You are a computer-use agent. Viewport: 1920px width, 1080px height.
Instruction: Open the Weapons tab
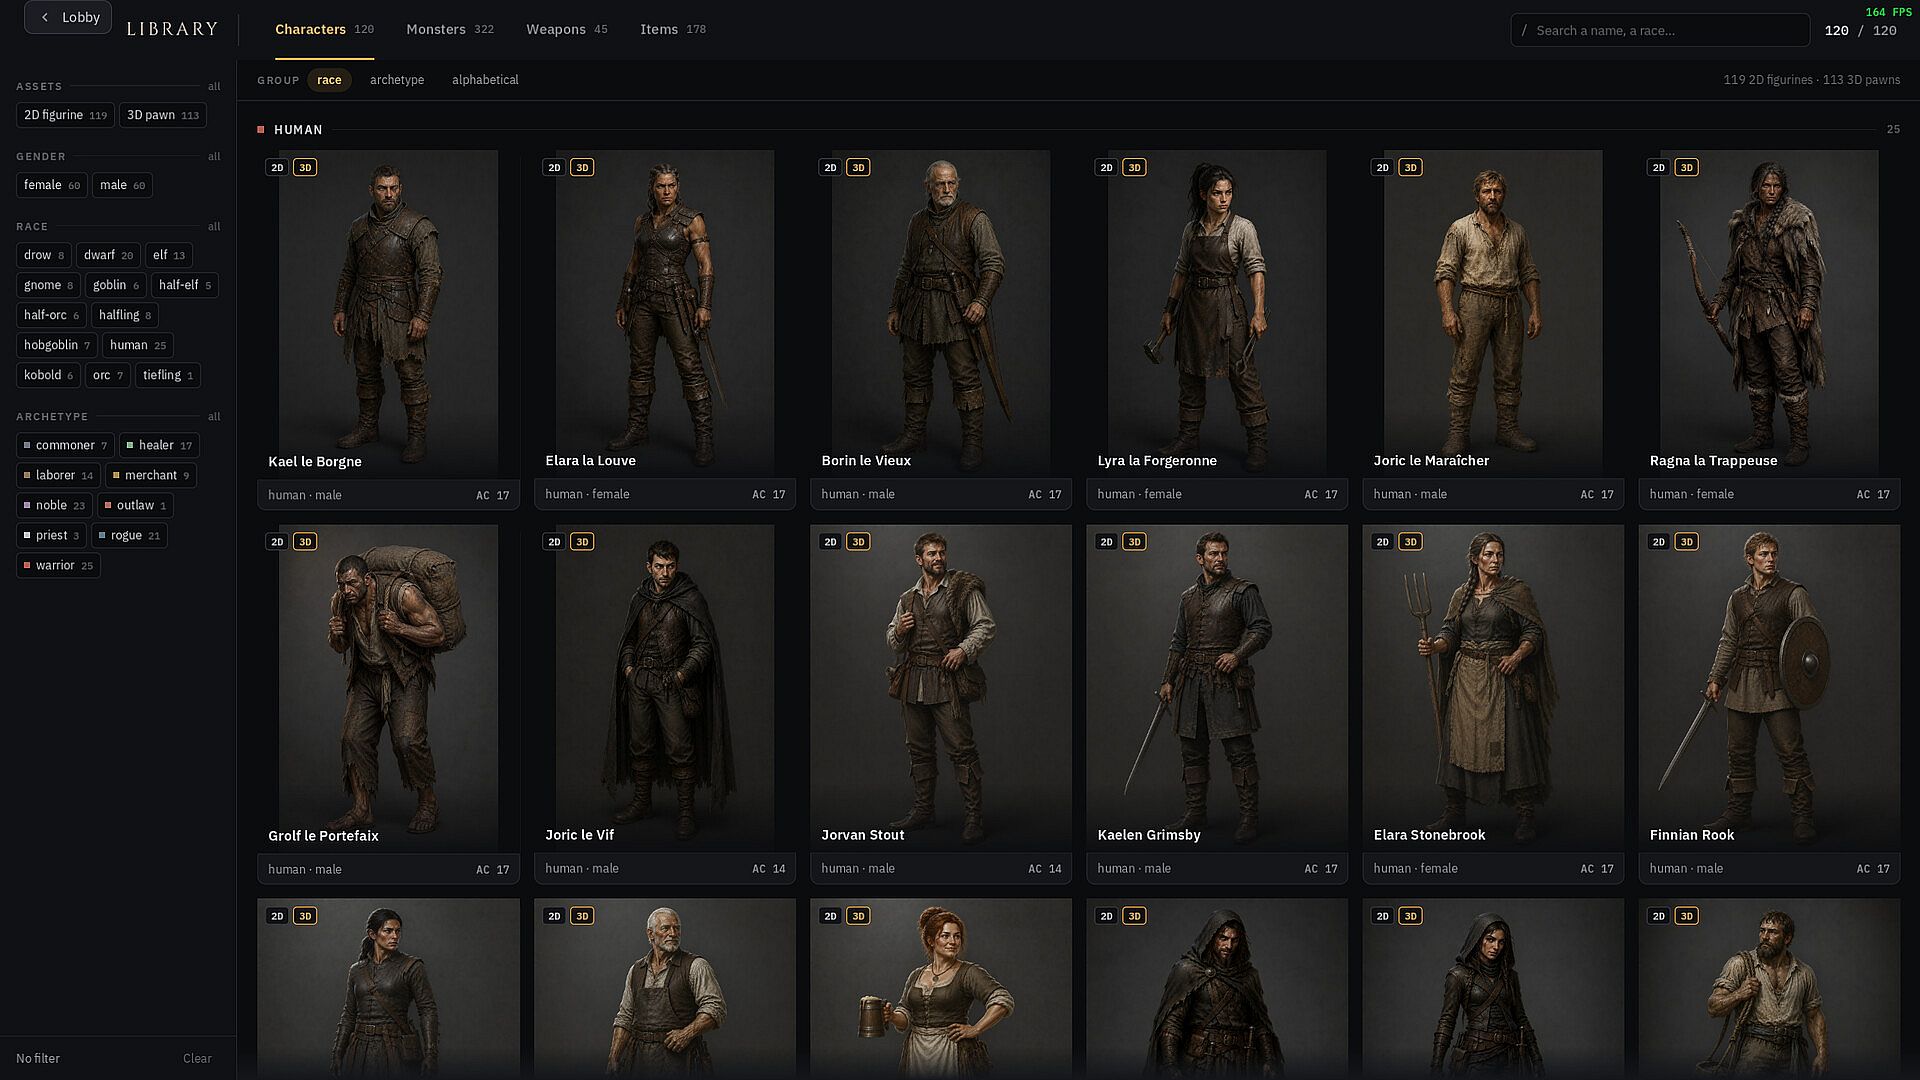567,30
